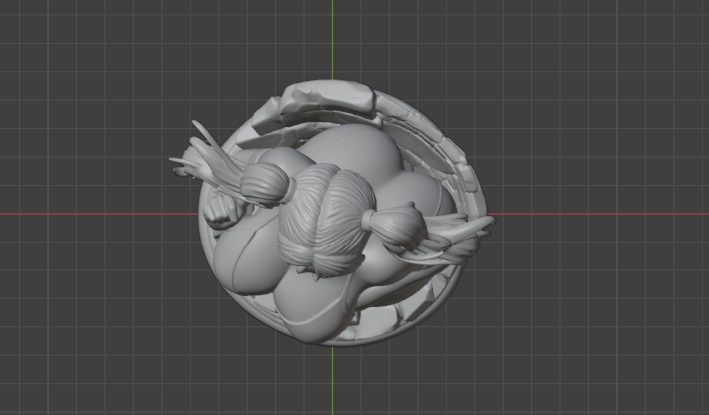Select the hair tie on the right bun
This screenshot has height=415, width=709.
pos(368,220)
